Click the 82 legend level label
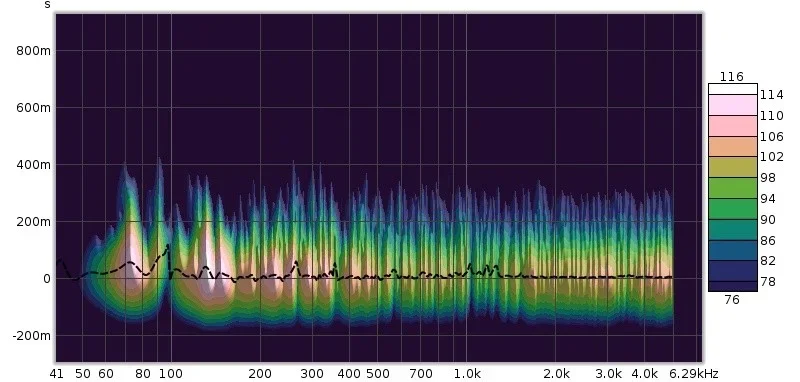This screenshot has width=800, height=382. click(768, 261)
